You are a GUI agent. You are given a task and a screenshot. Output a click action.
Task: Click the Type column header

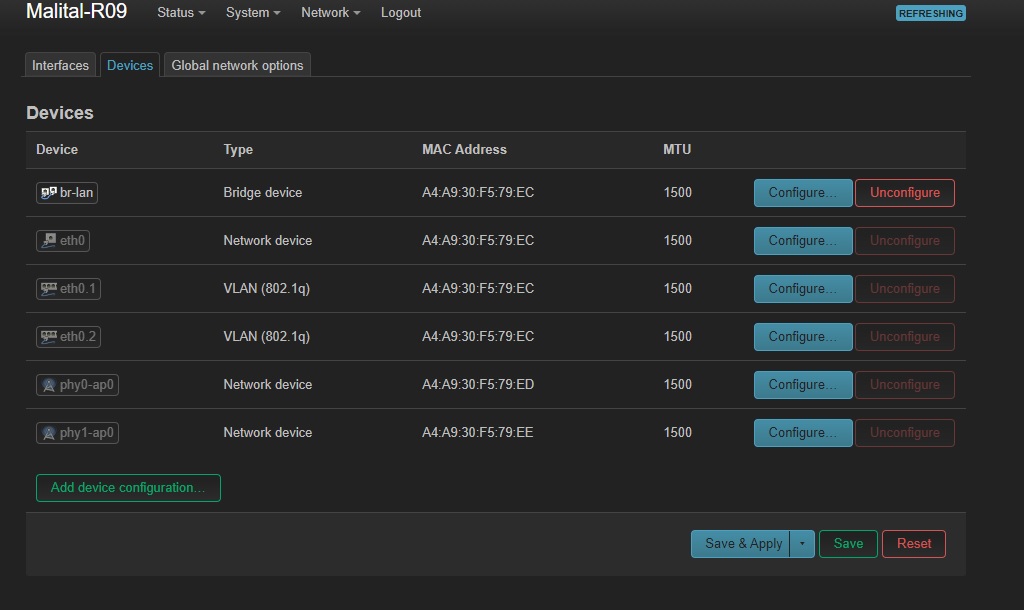238,150
